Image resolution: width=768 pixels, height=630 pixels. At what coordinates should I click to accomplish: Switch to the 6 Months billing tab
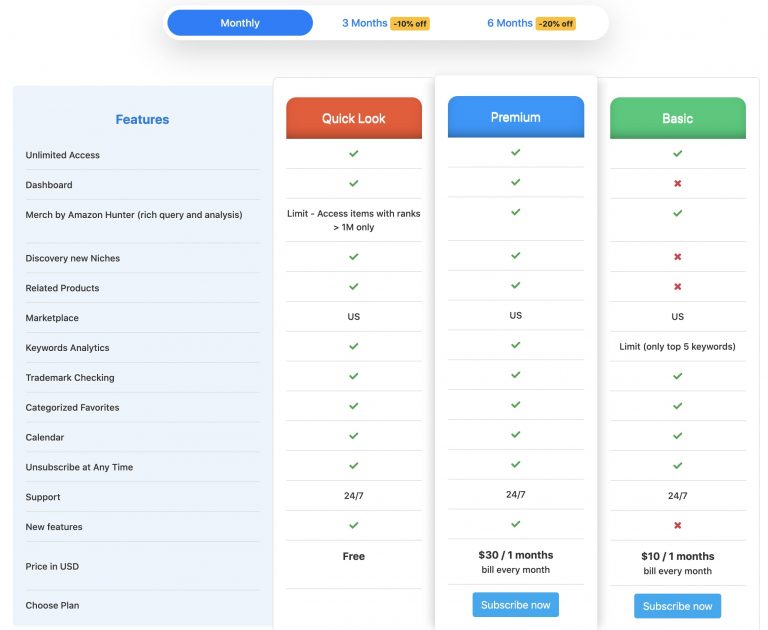pos(509,23)
